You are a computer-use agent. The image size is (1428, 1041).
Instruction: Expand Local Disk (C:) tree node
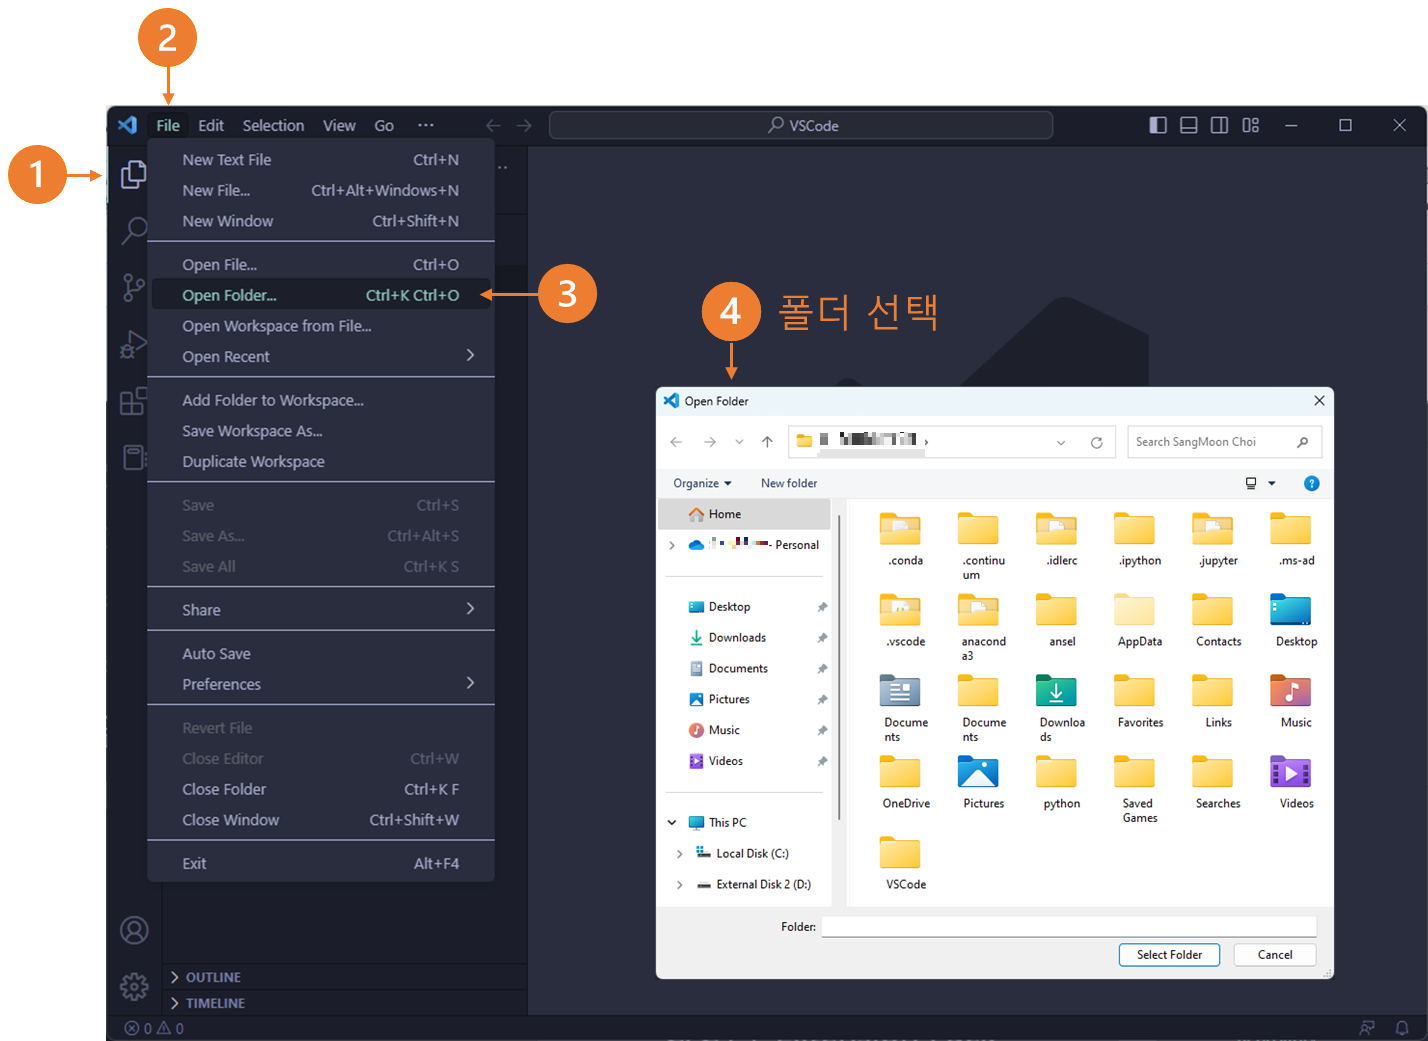tap(679, 854)
